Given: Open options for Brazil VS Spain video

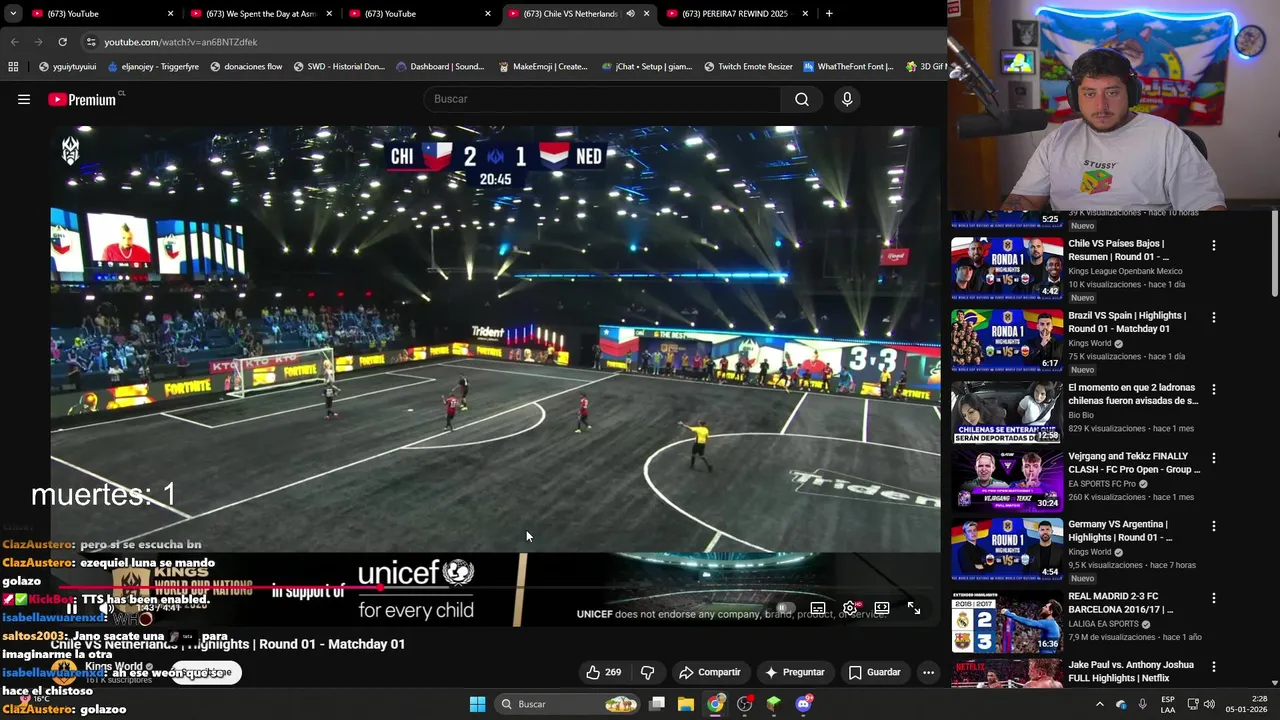Looking at the screenshot, I should (x=1214, y=317).
